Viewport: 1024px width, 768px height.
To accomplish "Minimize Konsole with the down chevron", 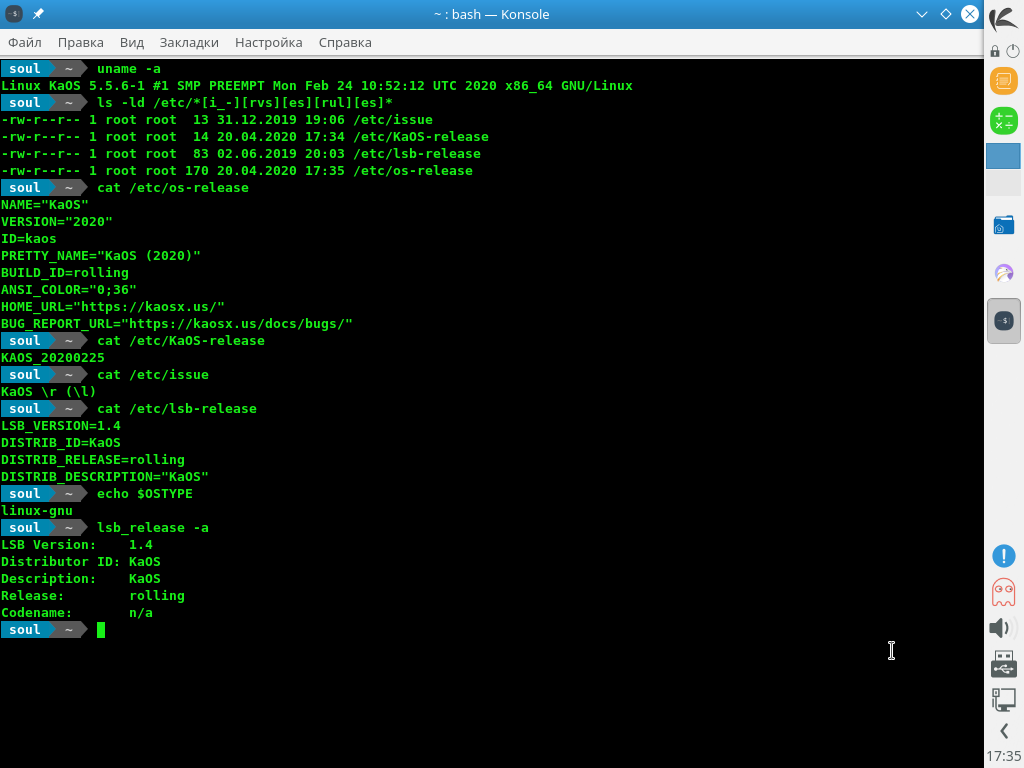I will pos(921,14).
